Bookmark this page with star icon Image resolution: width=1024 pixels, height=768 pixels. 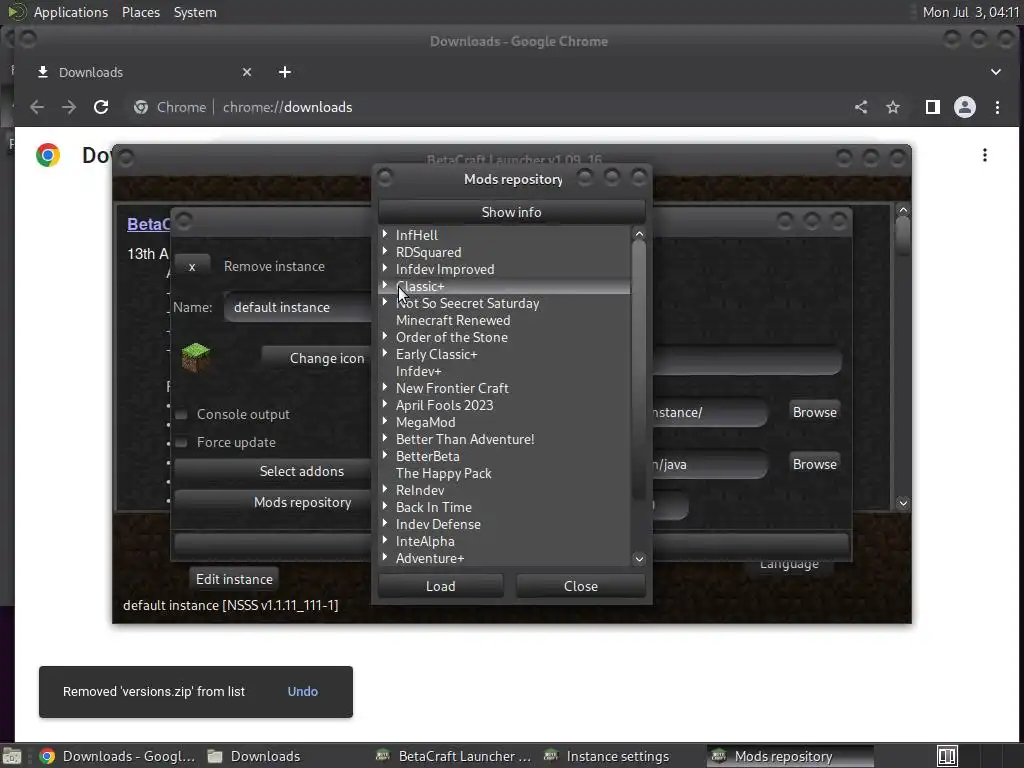point(893,107)
